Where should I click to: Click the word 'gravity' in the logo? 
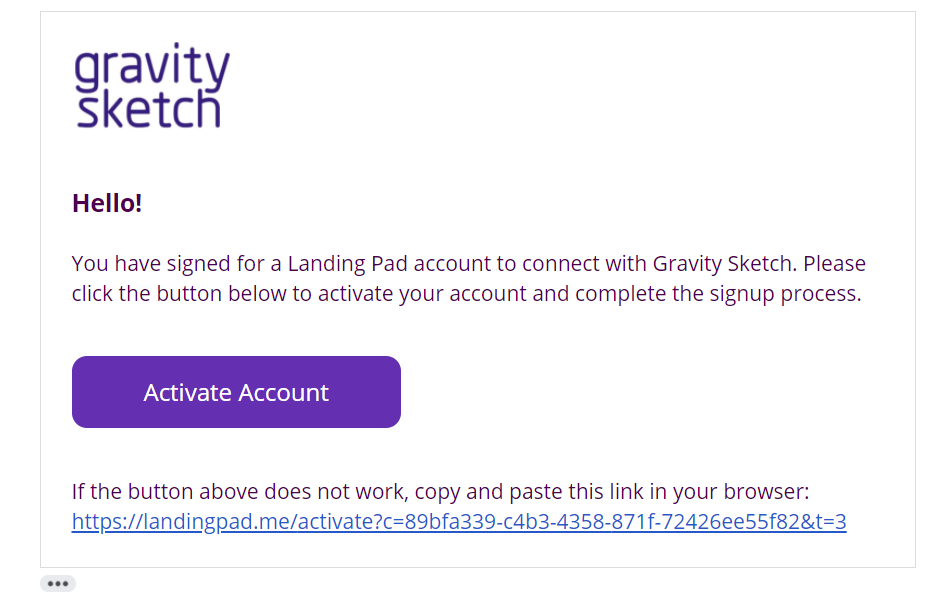151,65
